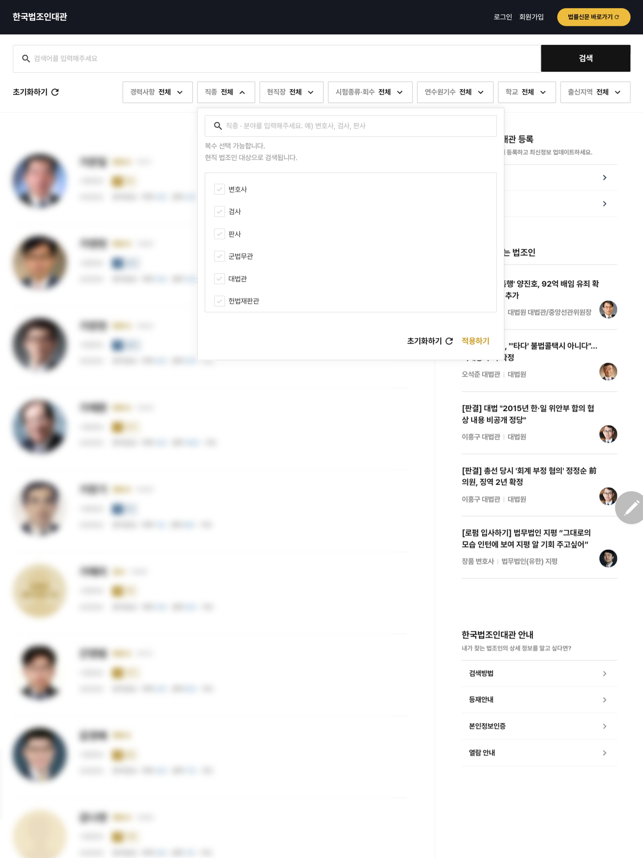Toggle the 군법무관 checkbox
This screenshot has height=858, width=643.
pyautogui.click(x=219, y=256)
